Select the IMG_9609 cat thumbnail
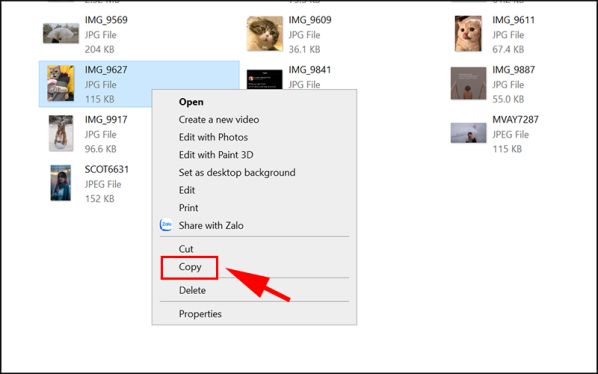Viewport: 598px width, 374px height. click(x=265, y=34)
